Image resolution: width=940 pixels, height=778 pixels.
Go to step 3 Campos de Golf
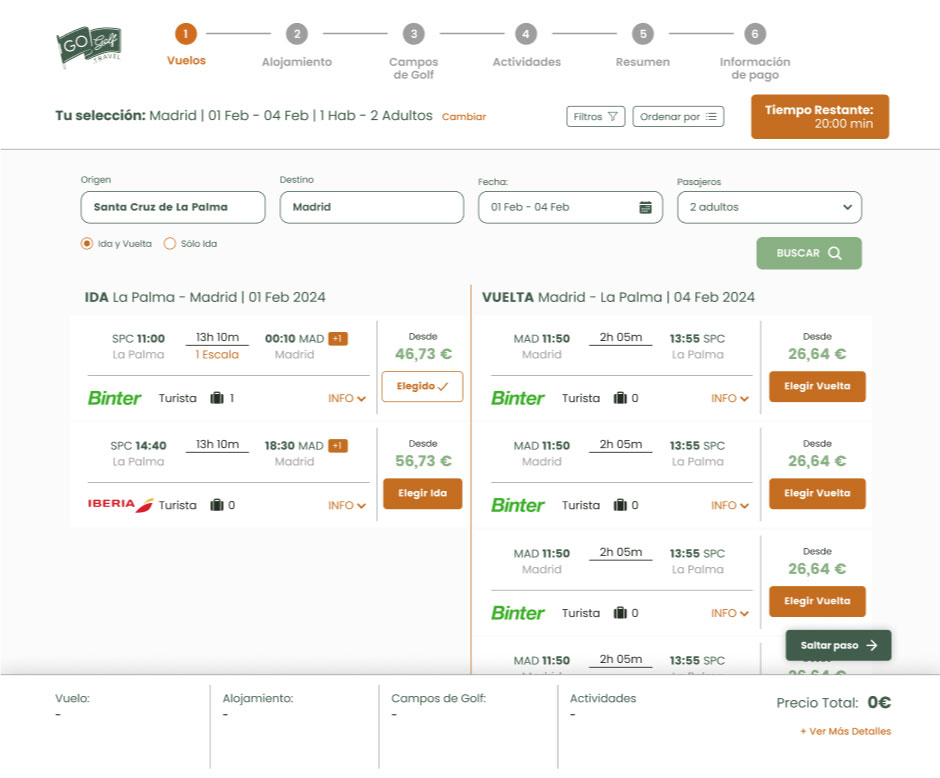[x=413, y=34]
